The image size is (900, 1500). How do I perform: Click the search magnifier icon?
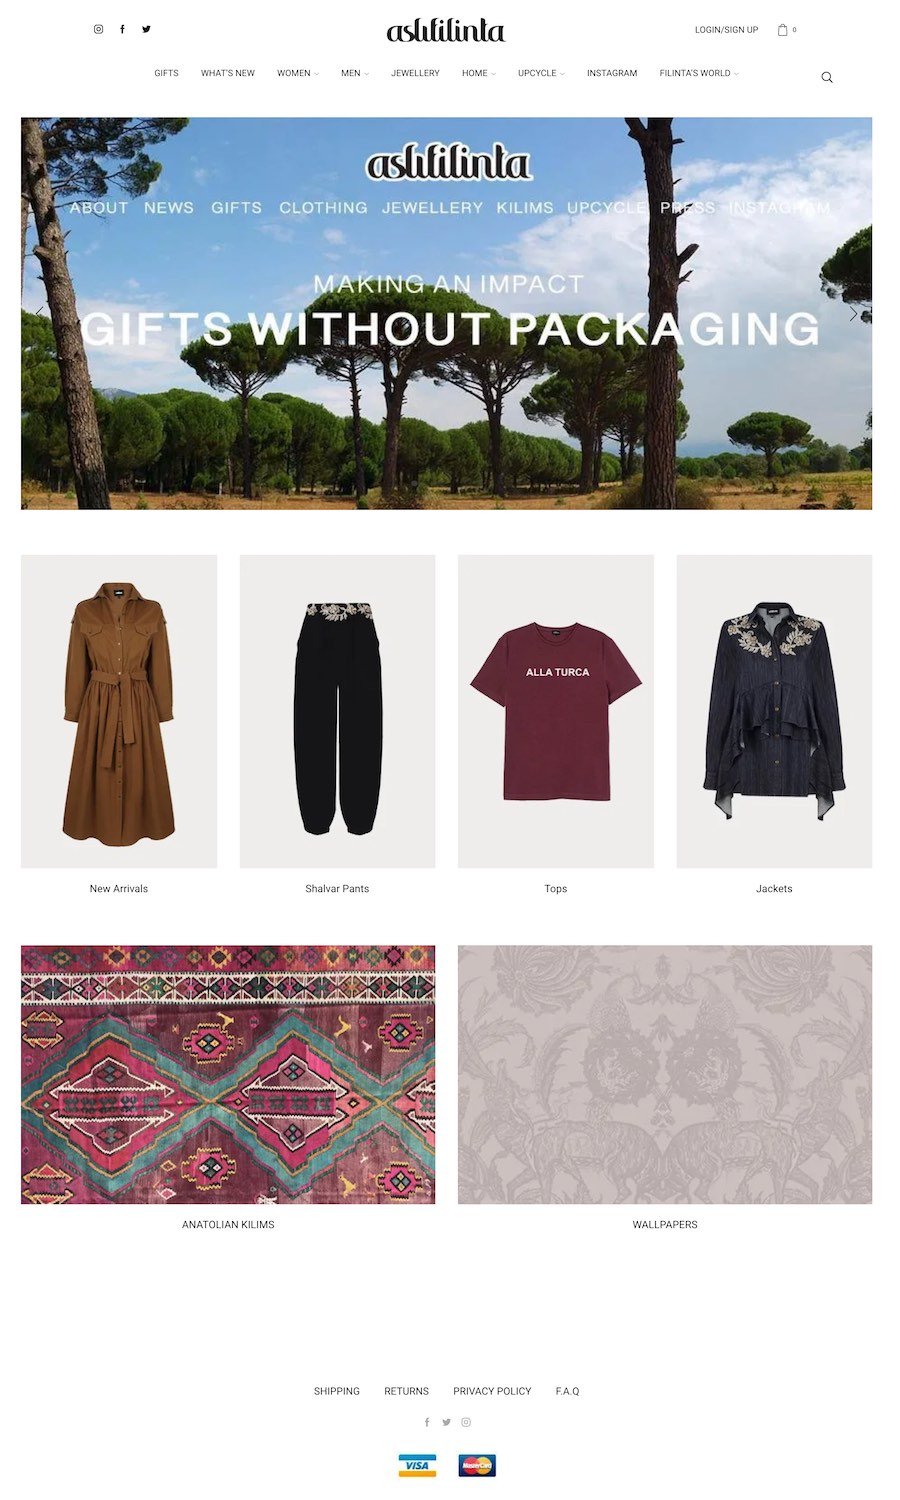pos(827,77)
